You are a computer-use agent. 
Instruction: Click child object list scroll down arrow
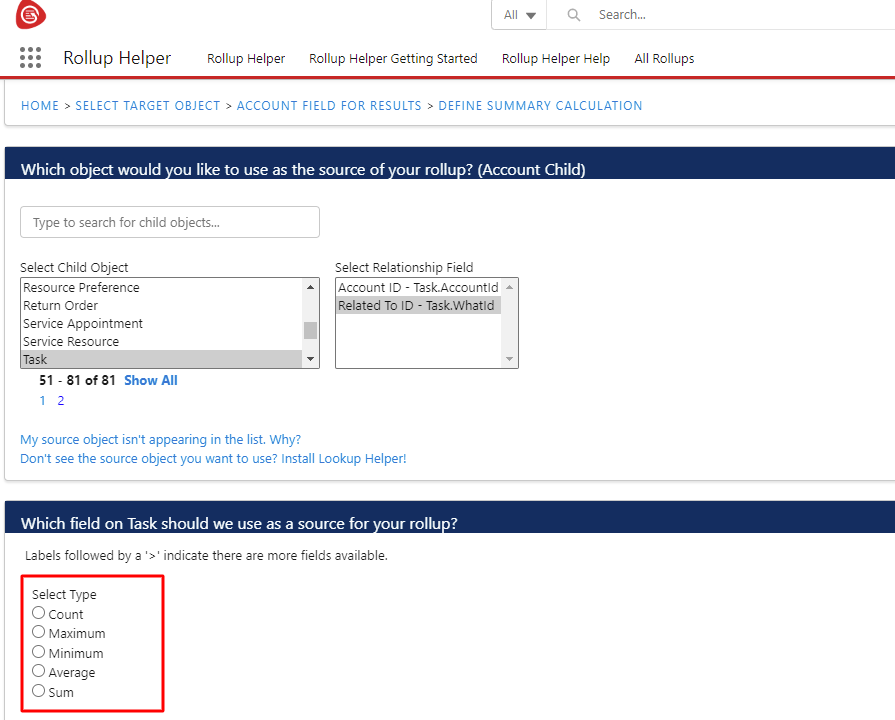click(x=311, y=359)
